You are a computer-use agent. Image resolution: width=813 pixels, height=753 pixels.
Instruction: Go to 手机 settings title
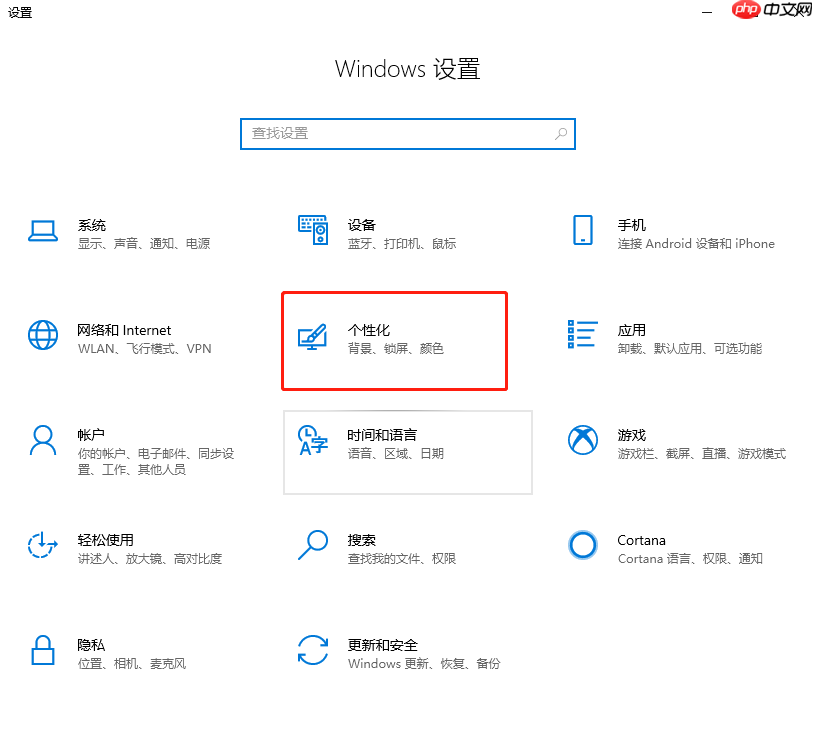(632, 225)
